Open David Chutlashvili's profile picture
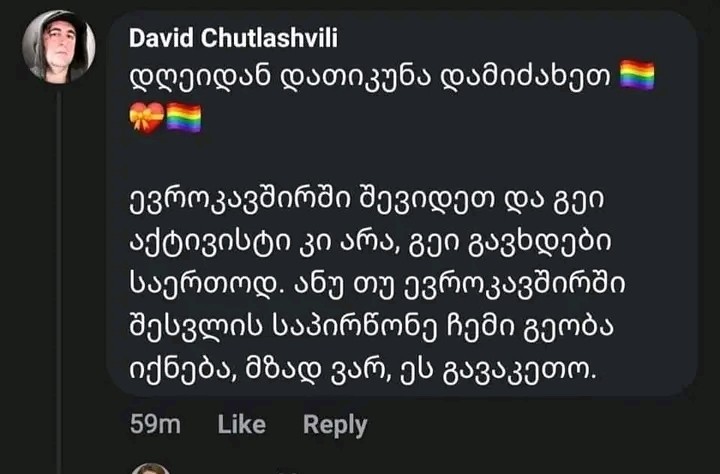Screen dimensions: 720x474 click(x=59, y=46)
